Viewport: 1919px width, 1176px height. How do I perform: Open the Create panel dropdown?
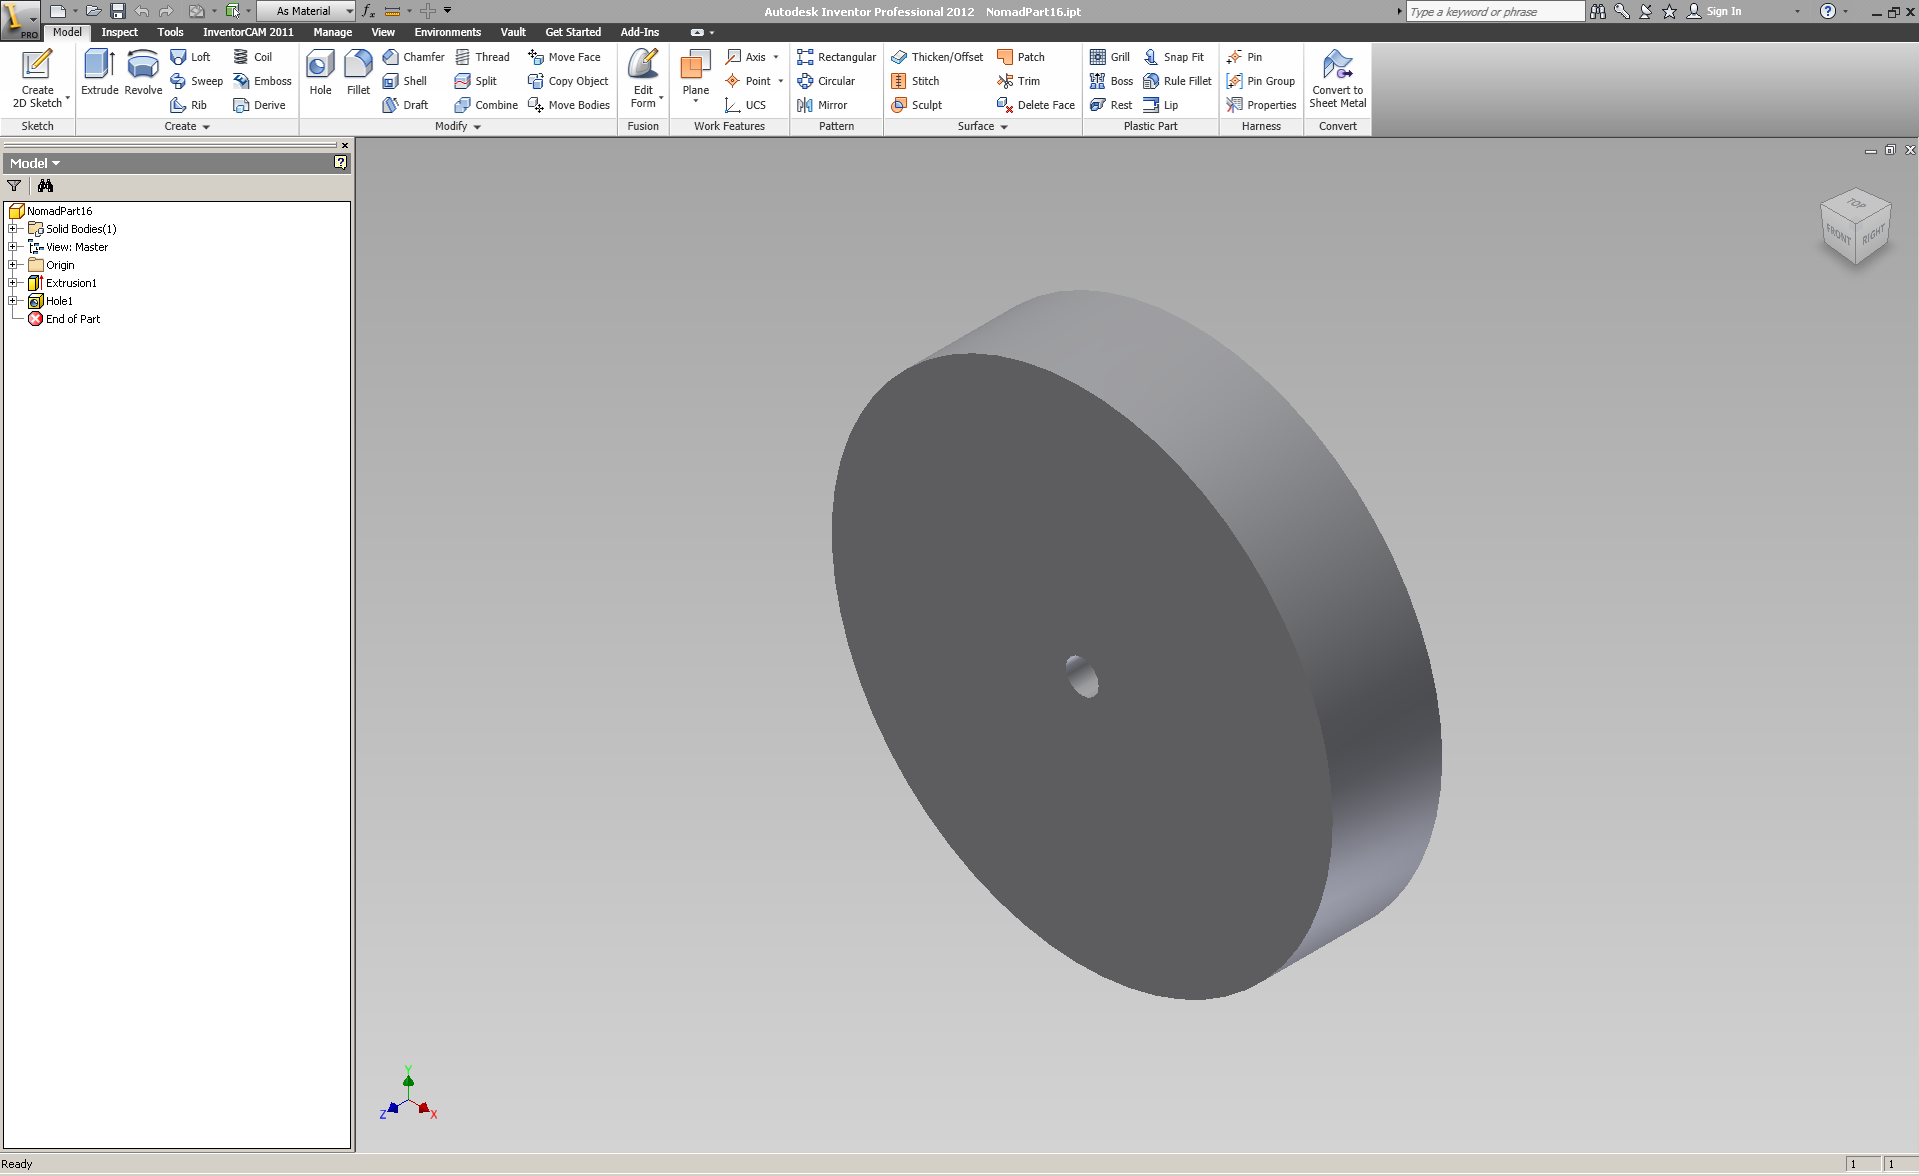[x=187, y=127]
